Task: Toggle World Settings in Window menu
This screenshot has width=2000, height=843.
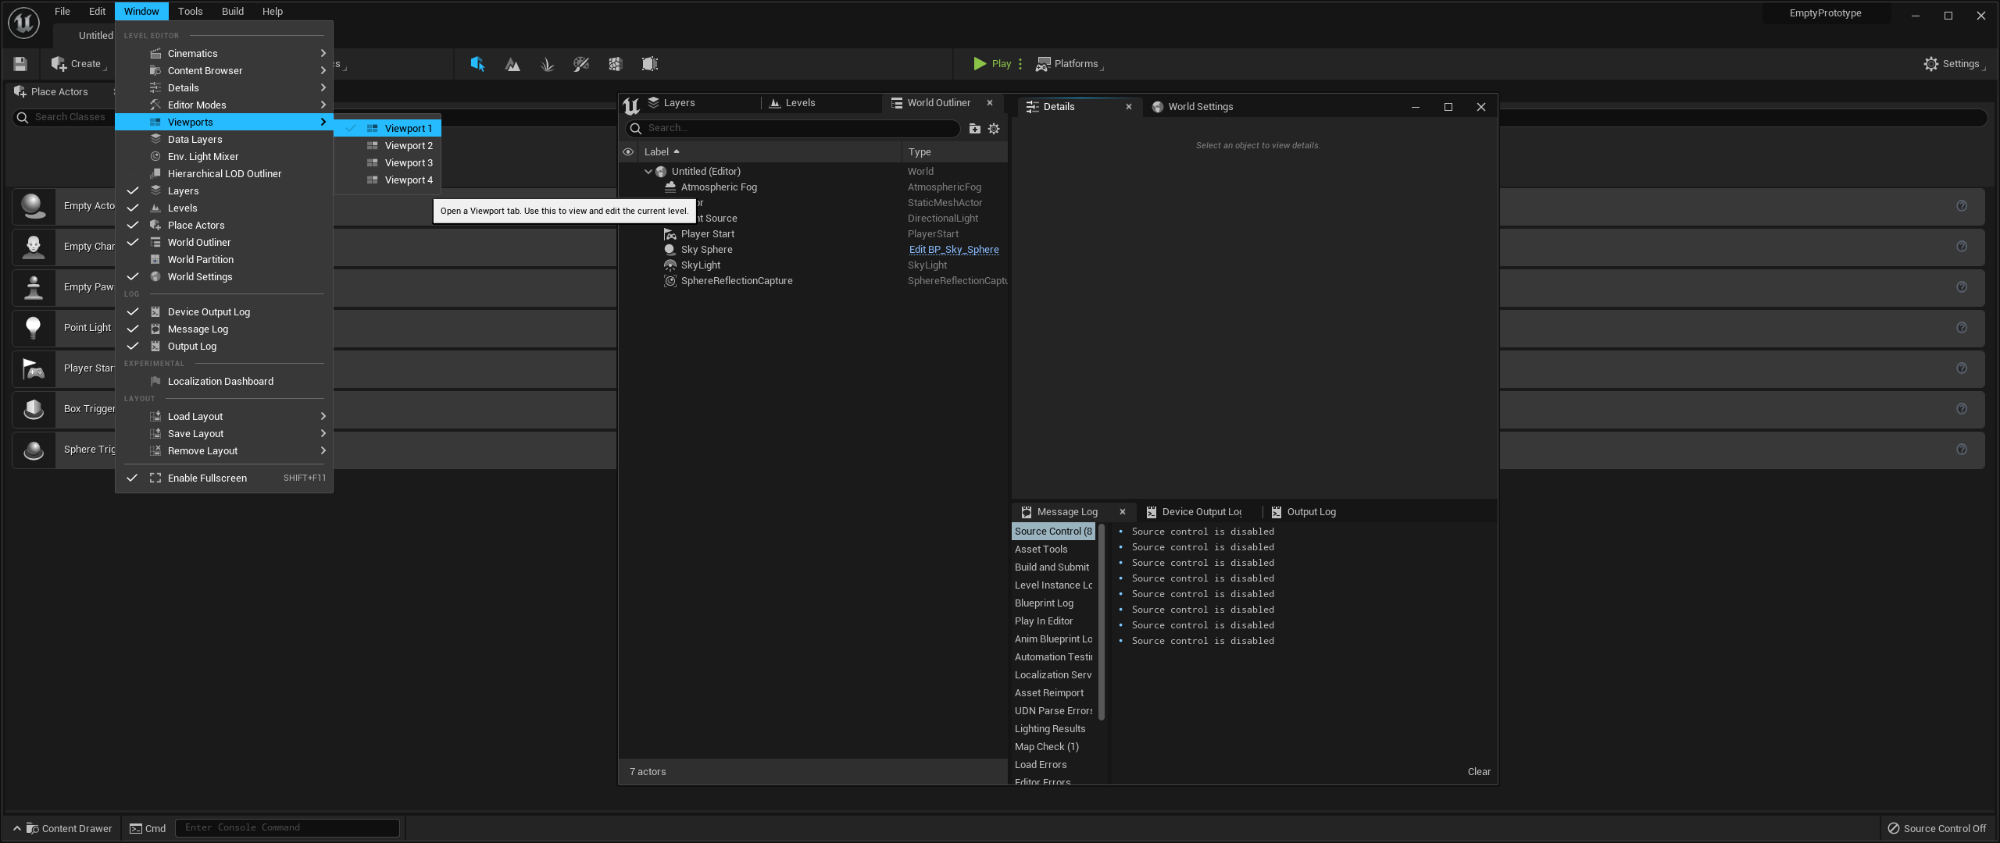Action: (224, 277)
